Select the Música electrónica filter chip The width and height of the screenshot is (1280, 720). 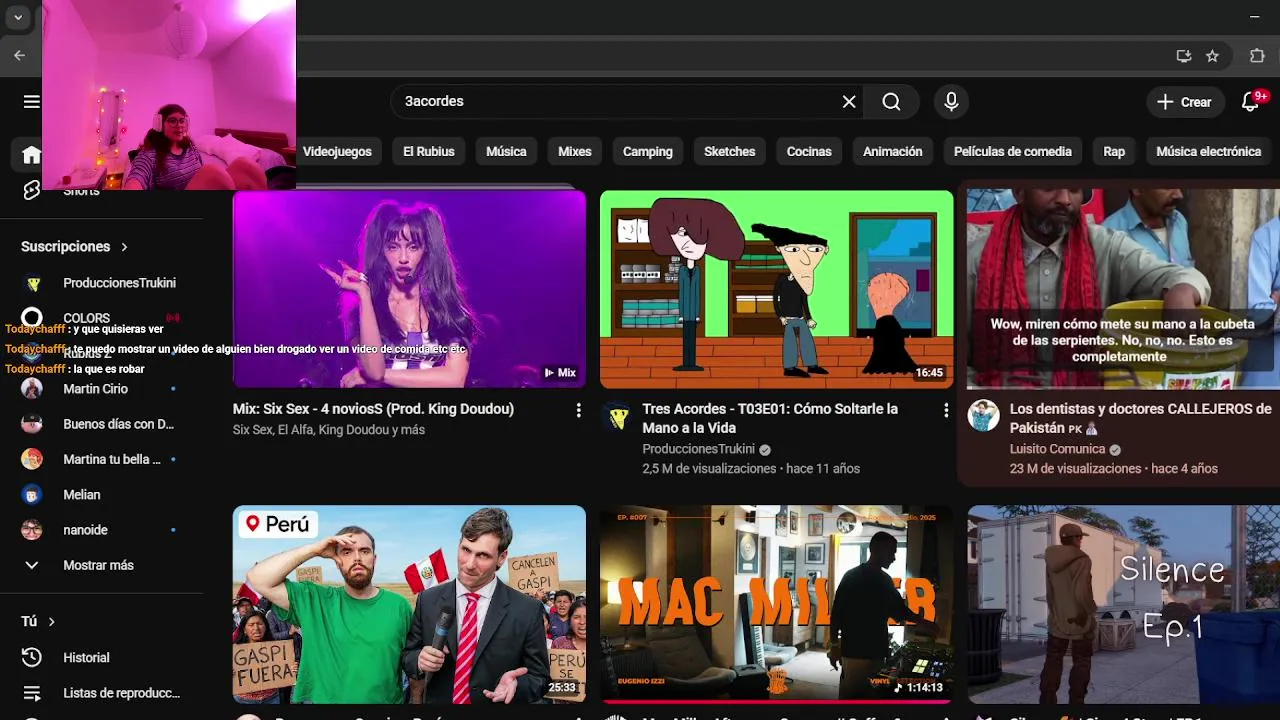(x=1208, y=151)
